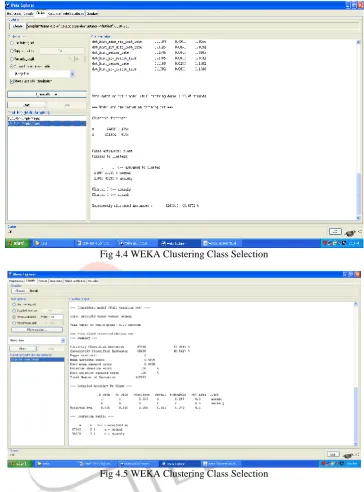Viewport: 364px width, 492px height.
Task: Select the highlighted result list entry in Fig 4.5
Action: pos(37,360)
